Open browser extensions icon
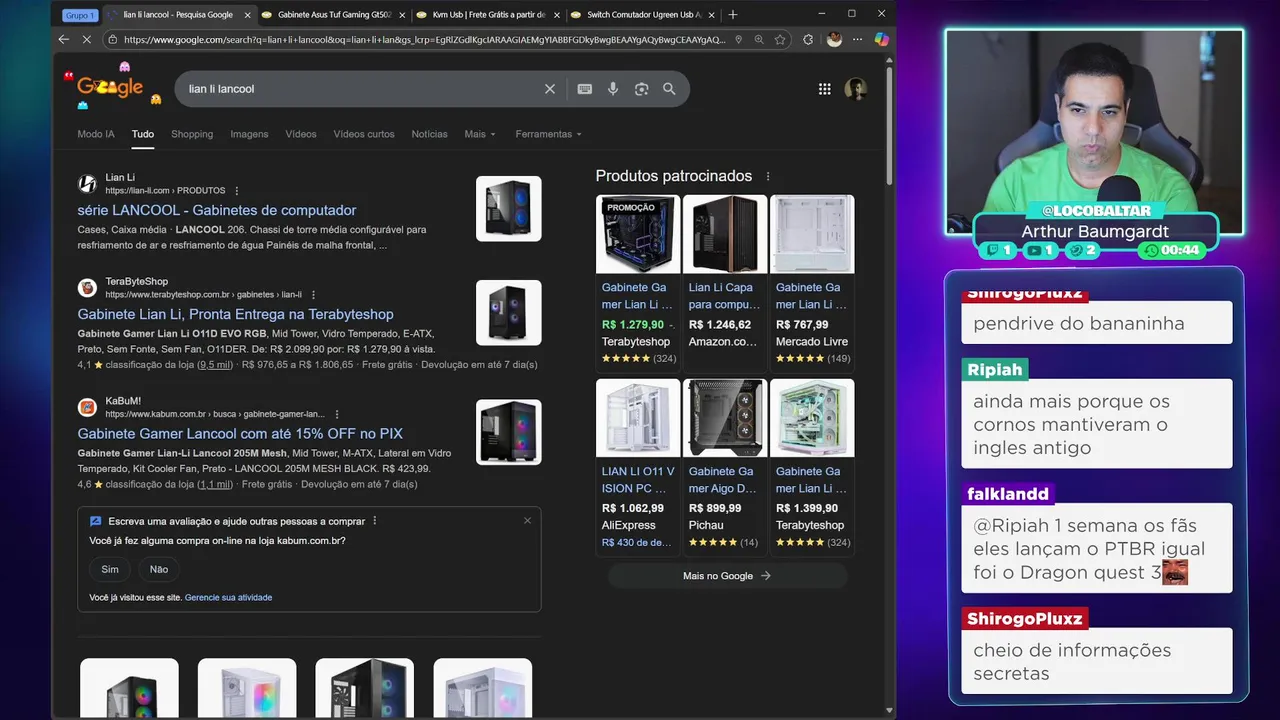 pyautogui.click(x=808, y=39)
